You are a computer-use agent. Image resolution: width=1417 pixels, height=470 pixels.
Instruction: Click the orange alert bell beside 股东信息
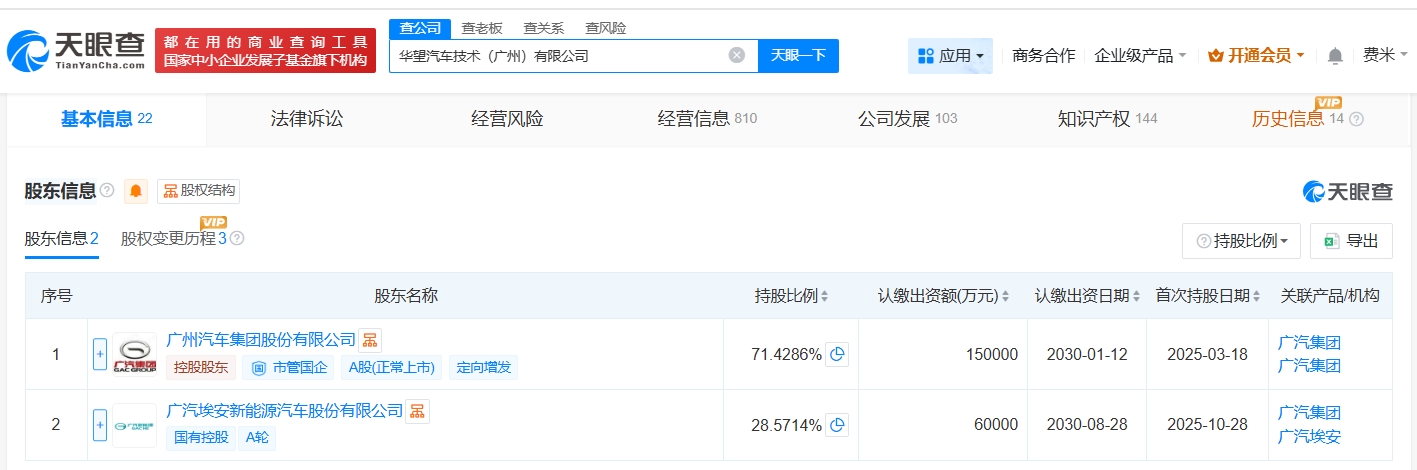(136, 191)
